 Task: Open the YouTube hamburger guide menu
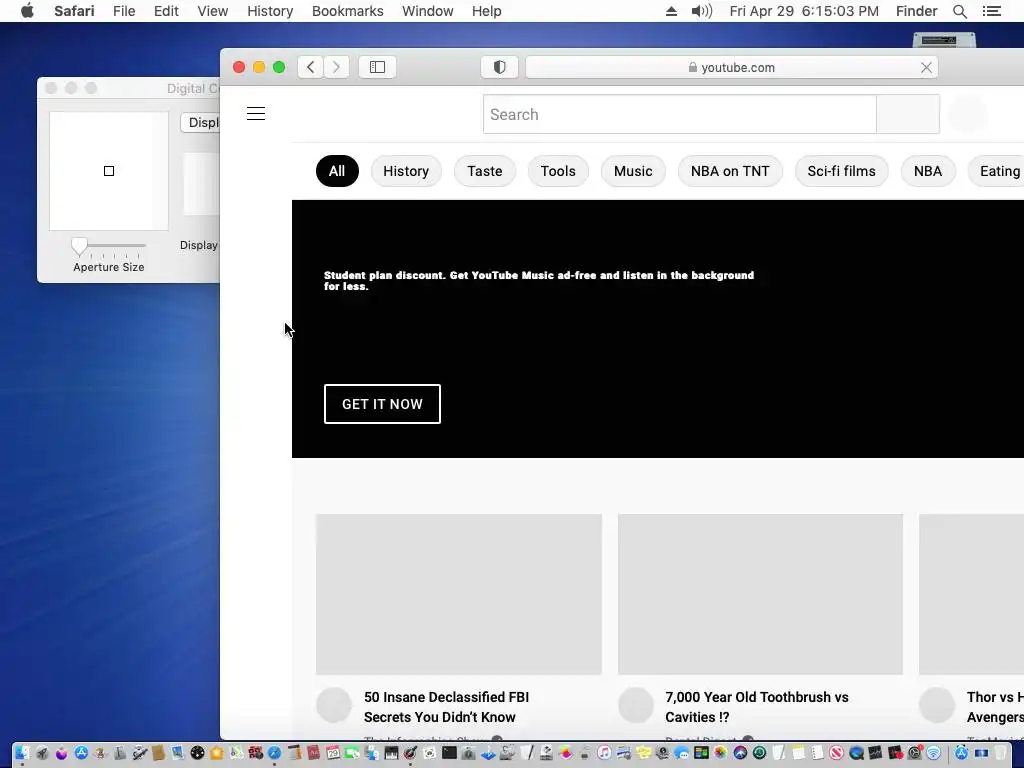(256, 114)
